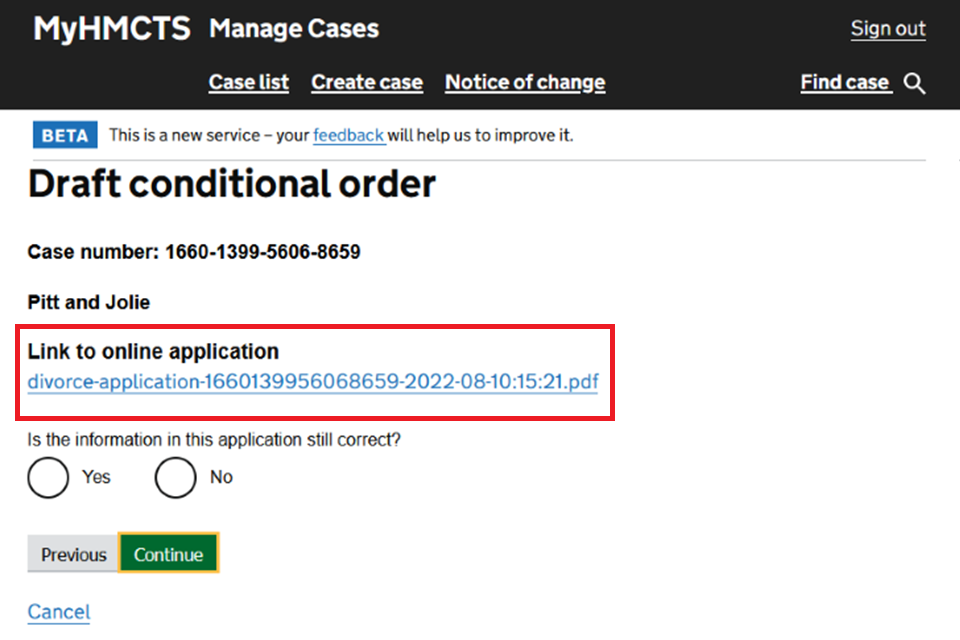The width and height of the screenshot is (960, 640).
Task: Go to Create case
Action: pyautogui.click(x=367, y=83)
